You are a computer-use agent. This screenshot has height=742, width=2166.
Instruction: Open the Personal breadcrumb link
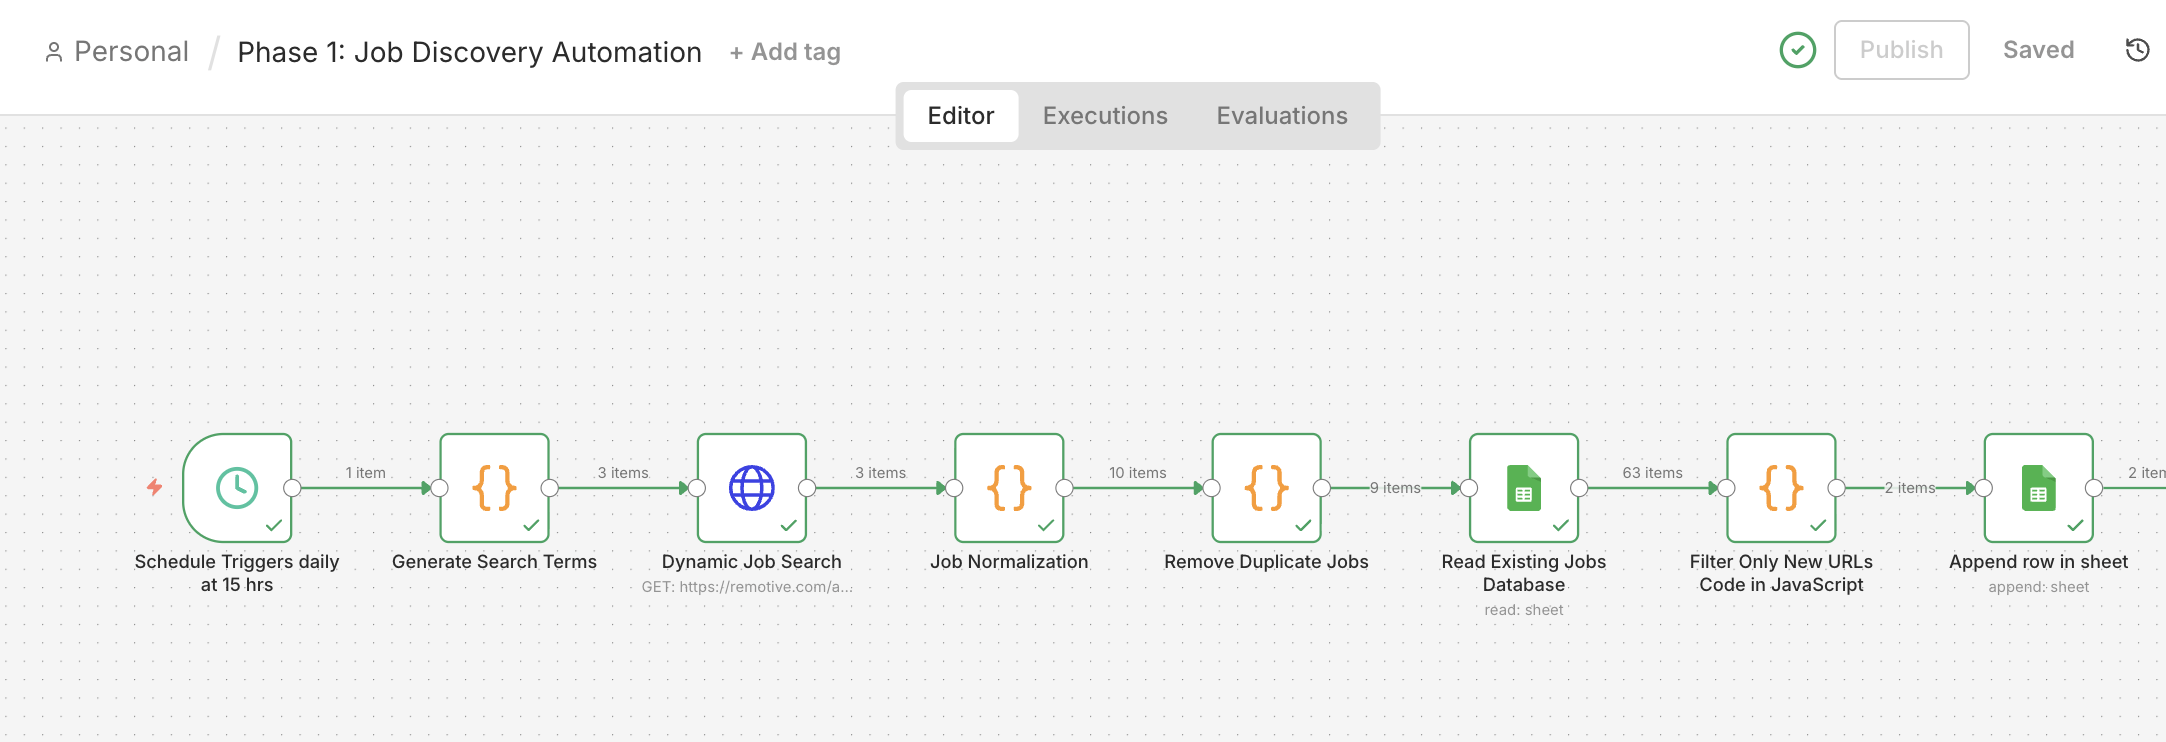click(x=131, y=52)
